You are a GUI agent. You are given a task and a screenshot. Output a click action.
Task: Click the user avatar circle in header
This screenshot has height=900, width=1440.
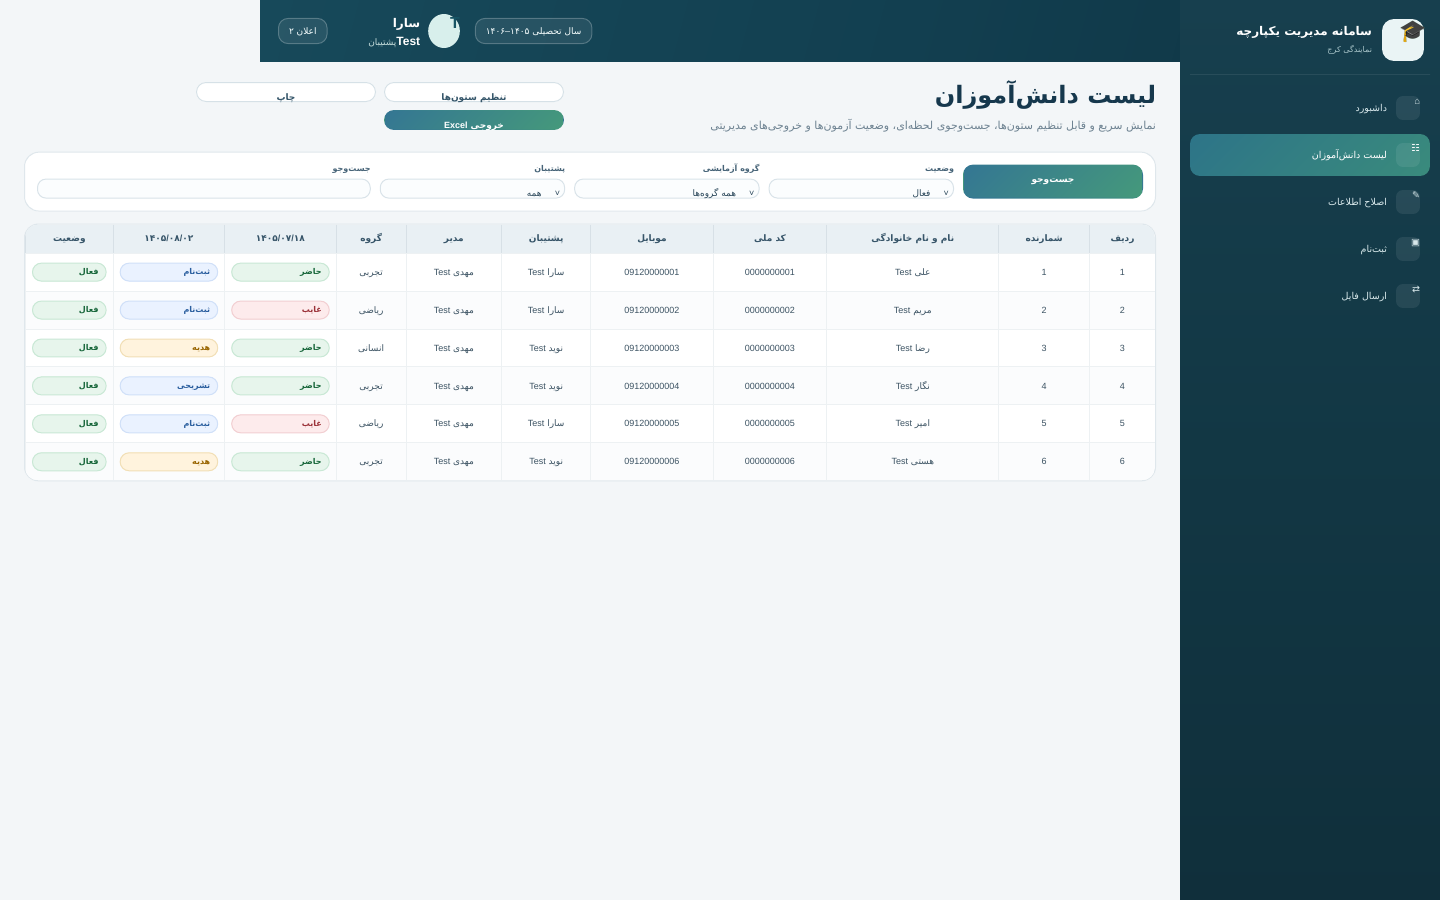[444, 31]
